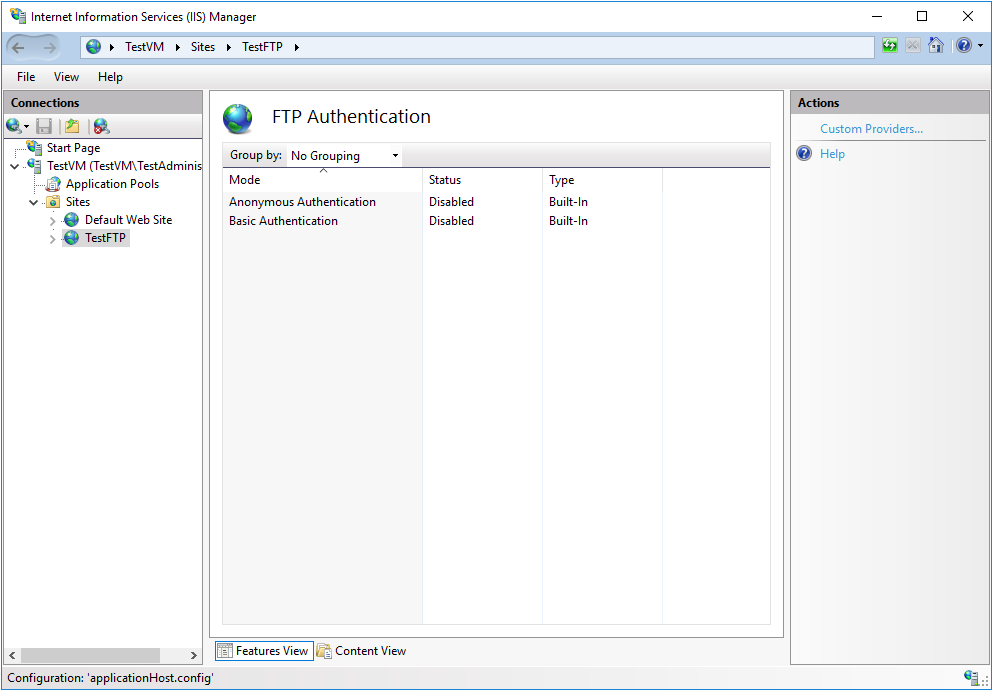Select the Anonymous Authentication row

coord(496,202)
